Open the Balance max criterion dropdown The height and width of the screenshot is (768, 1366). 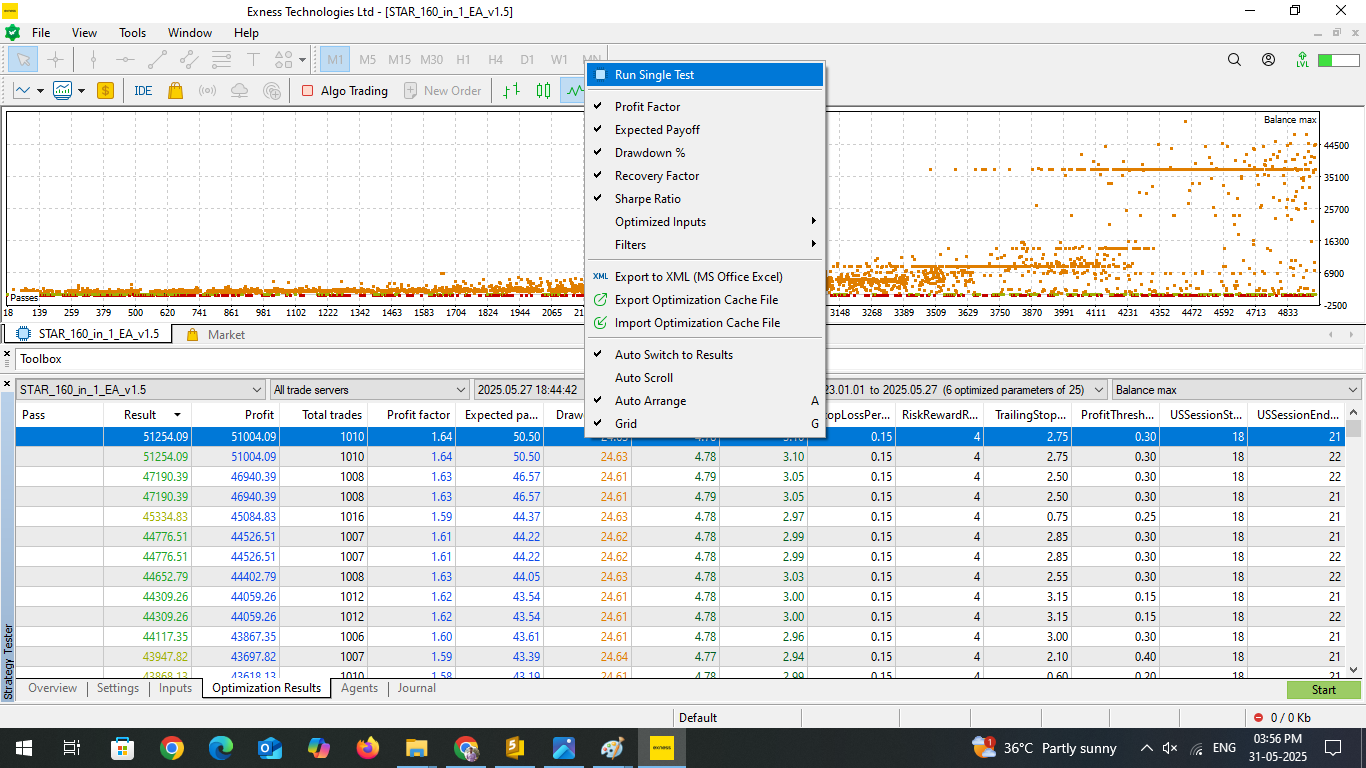(x=1236, y=390)
